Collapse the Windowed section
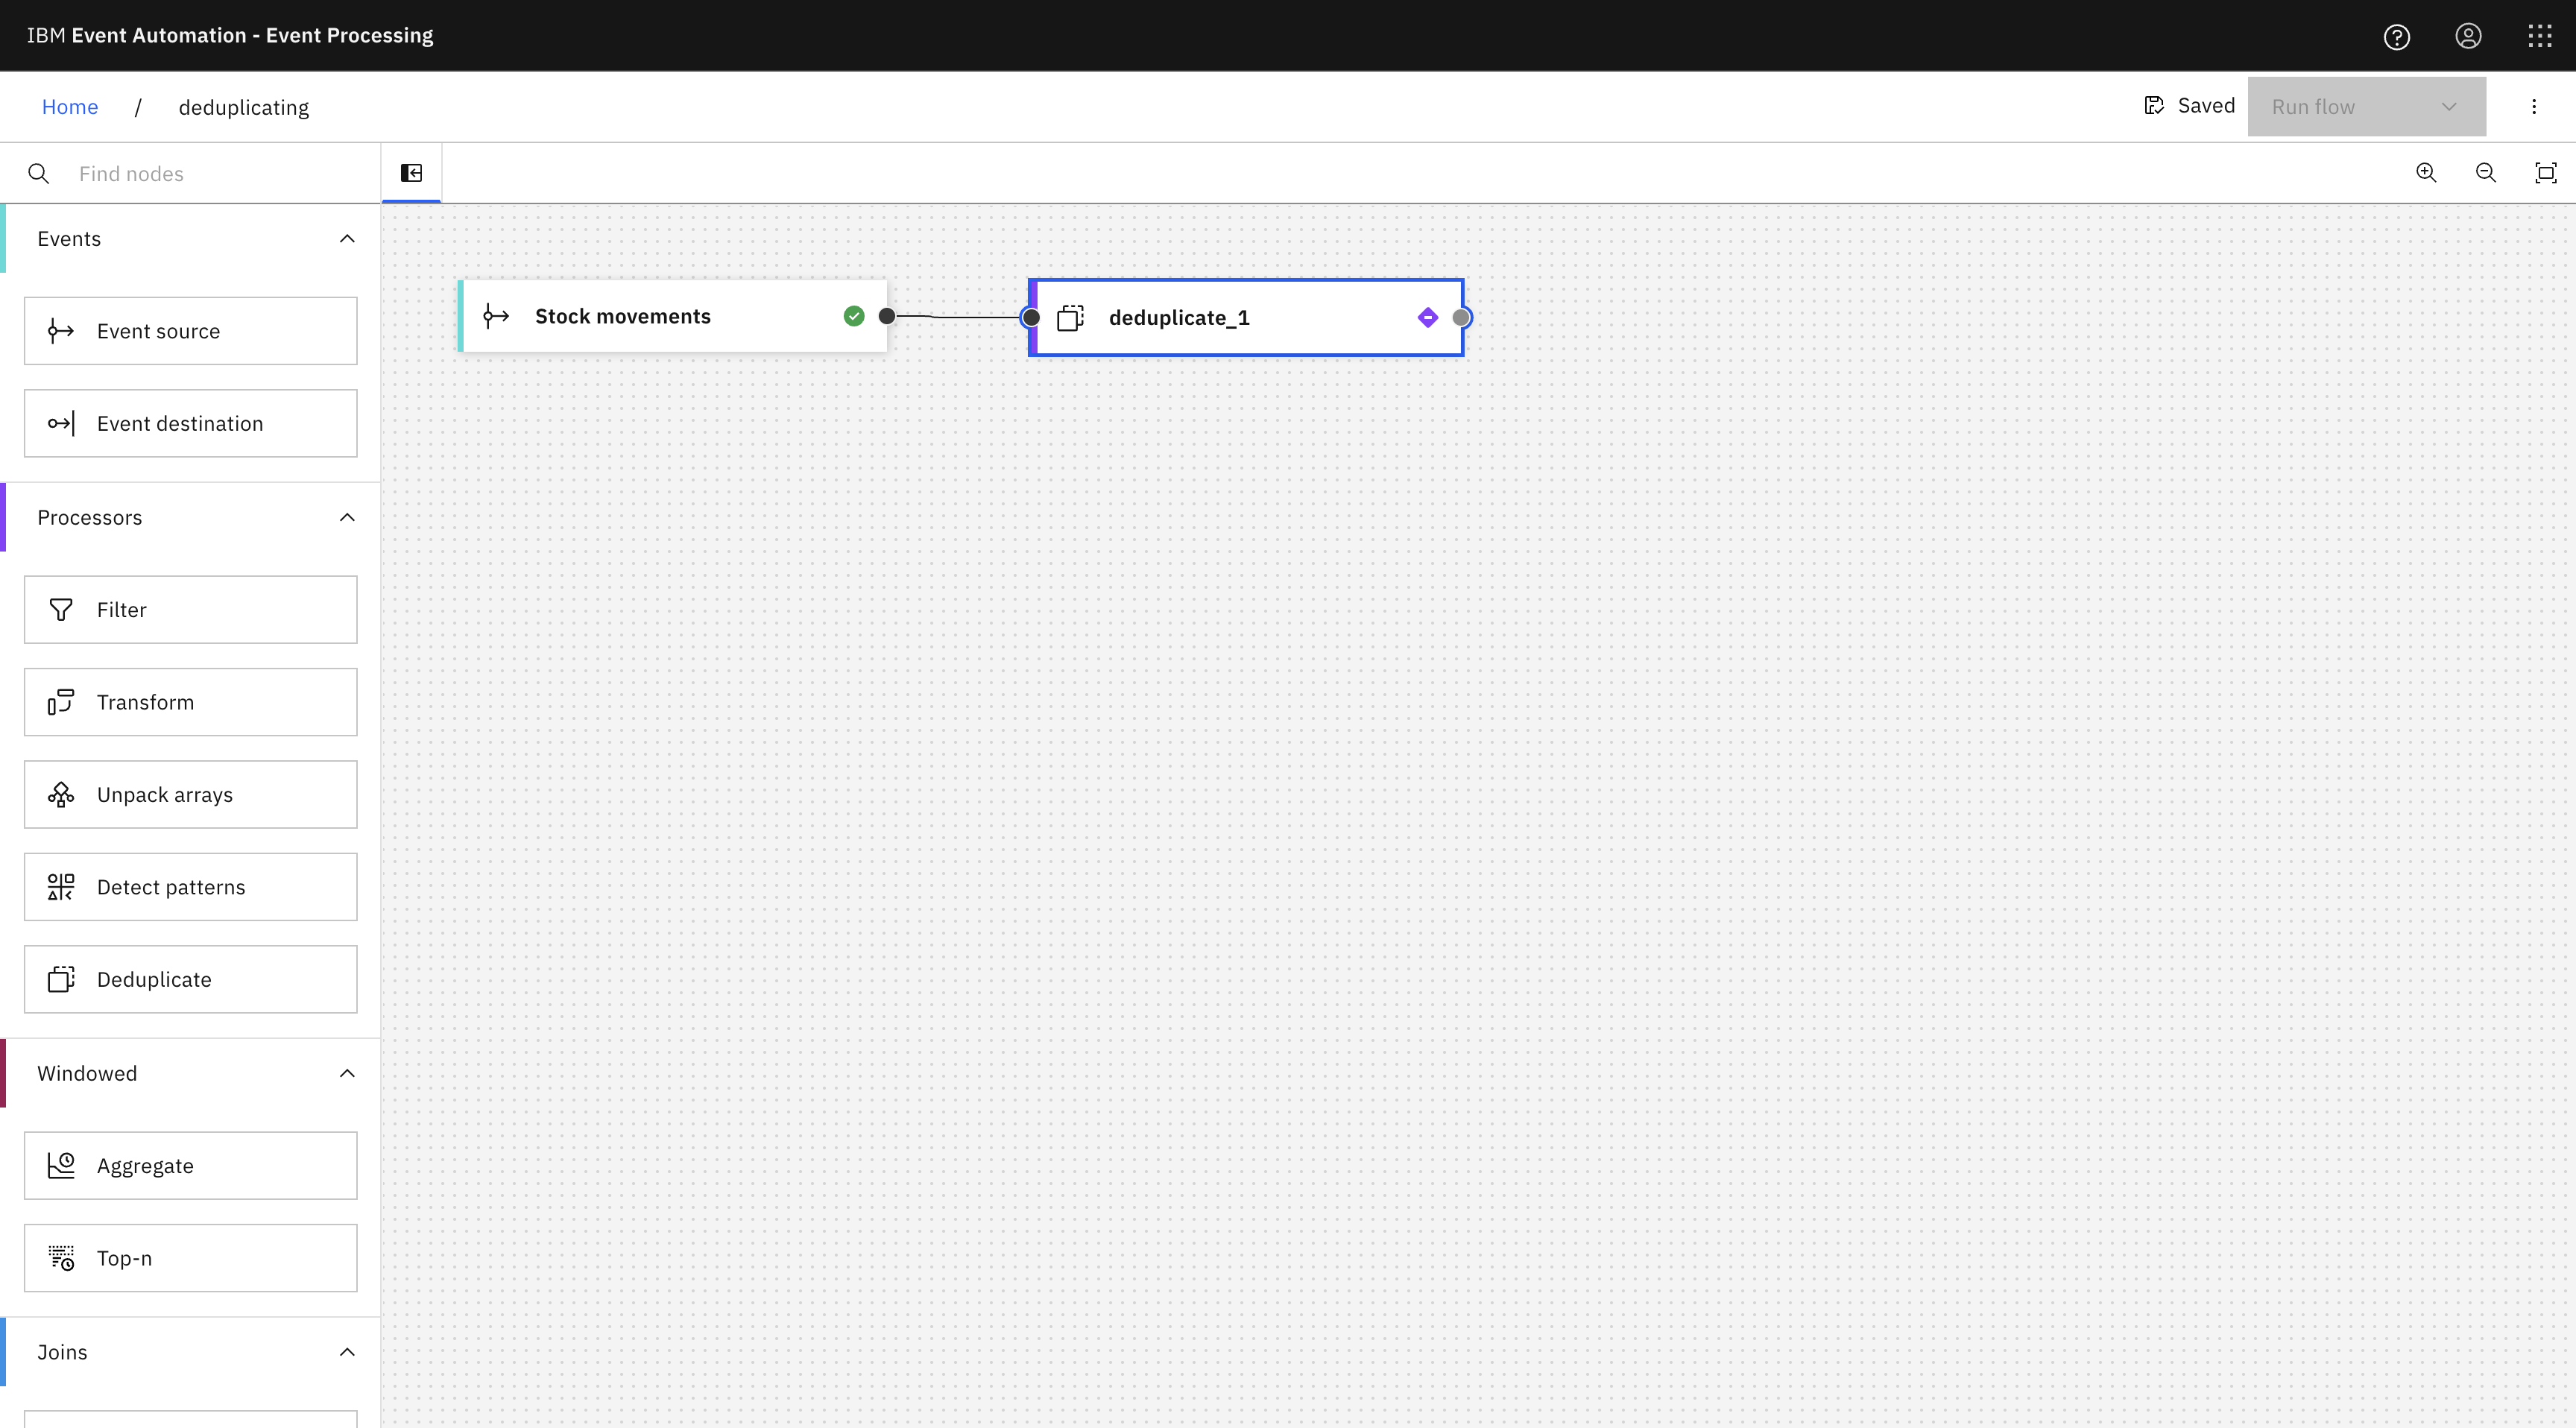This screenshot has width=2576, height=1428. pyautogui.click(x=347, y=1072)
